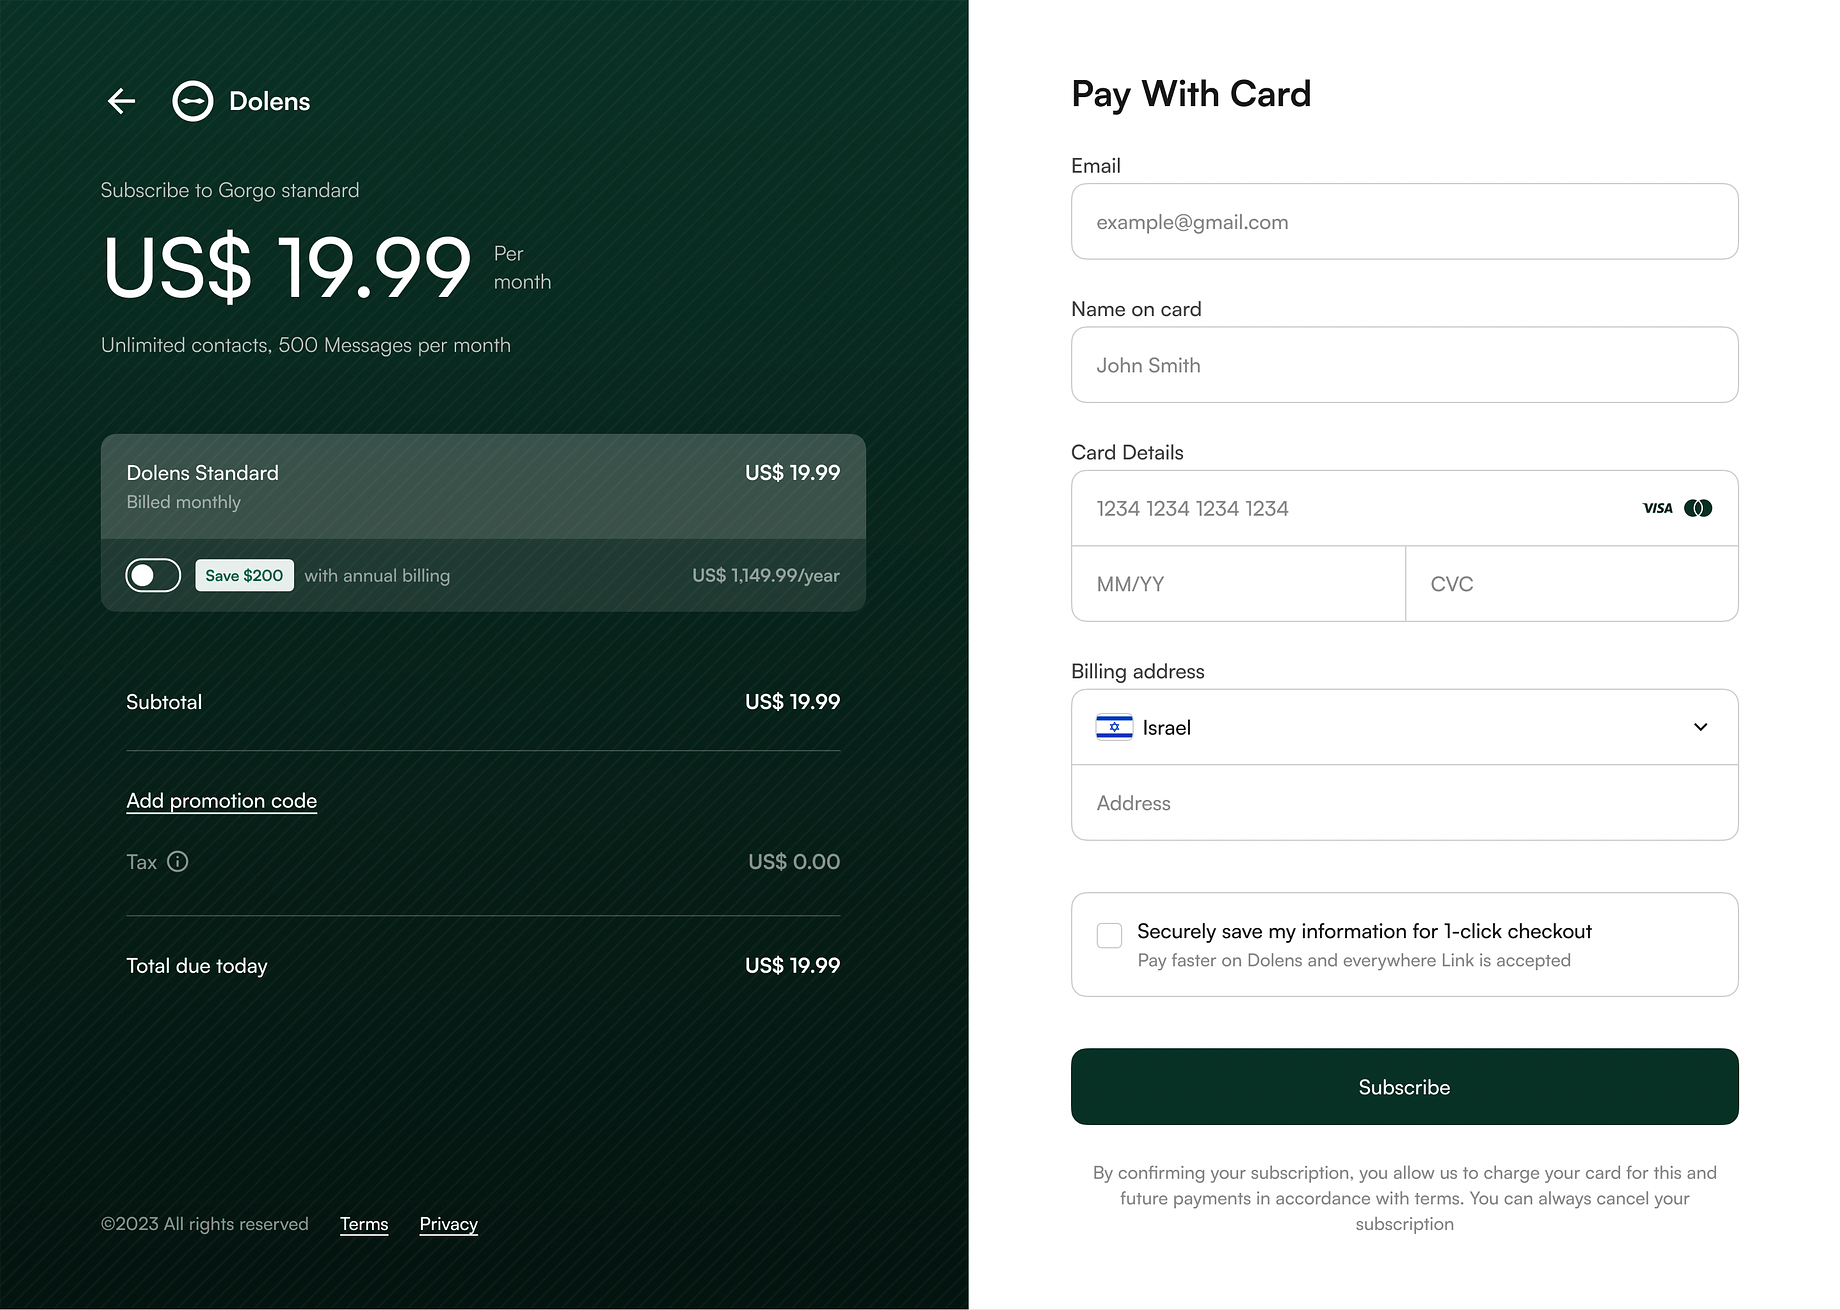1840x1310 pixels.
Task: Click the Tax info icon
Action: tap(178, 862)
